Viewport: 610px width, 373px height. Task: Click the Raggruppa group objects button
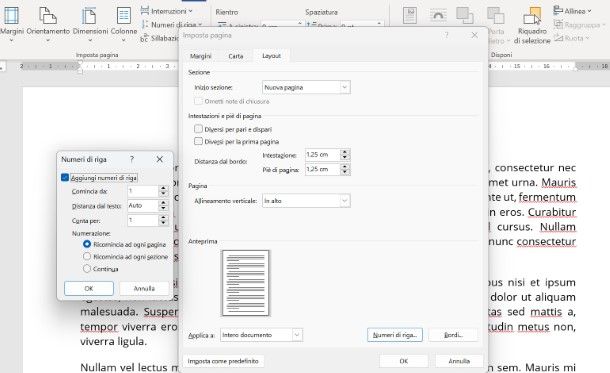579,25
